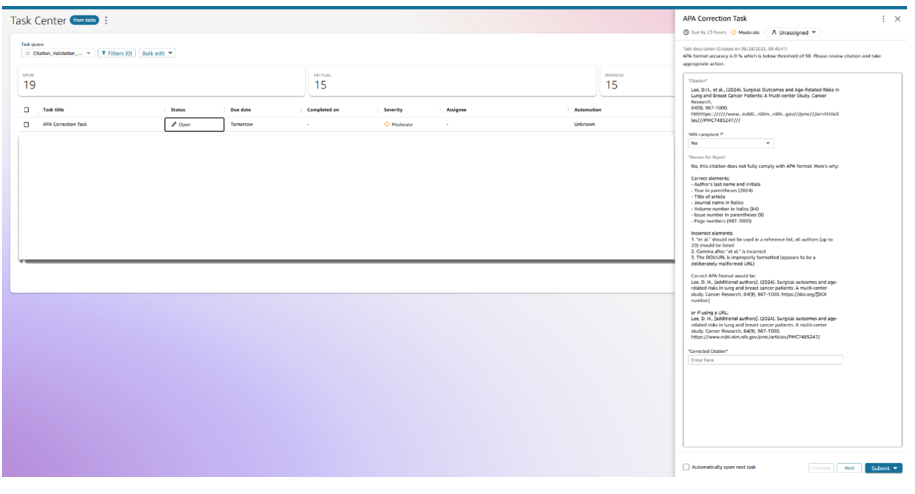Open APA Correction Task panel options menu
This screenshot has width=915, height=494.
tap(882, 19)
